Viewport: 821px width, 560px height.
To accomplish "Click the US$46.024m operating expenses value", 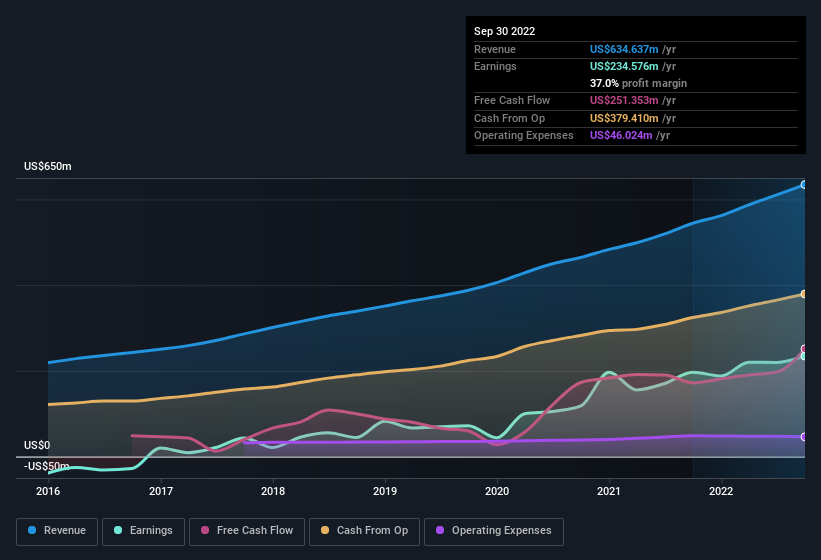I will pos(621,136).
